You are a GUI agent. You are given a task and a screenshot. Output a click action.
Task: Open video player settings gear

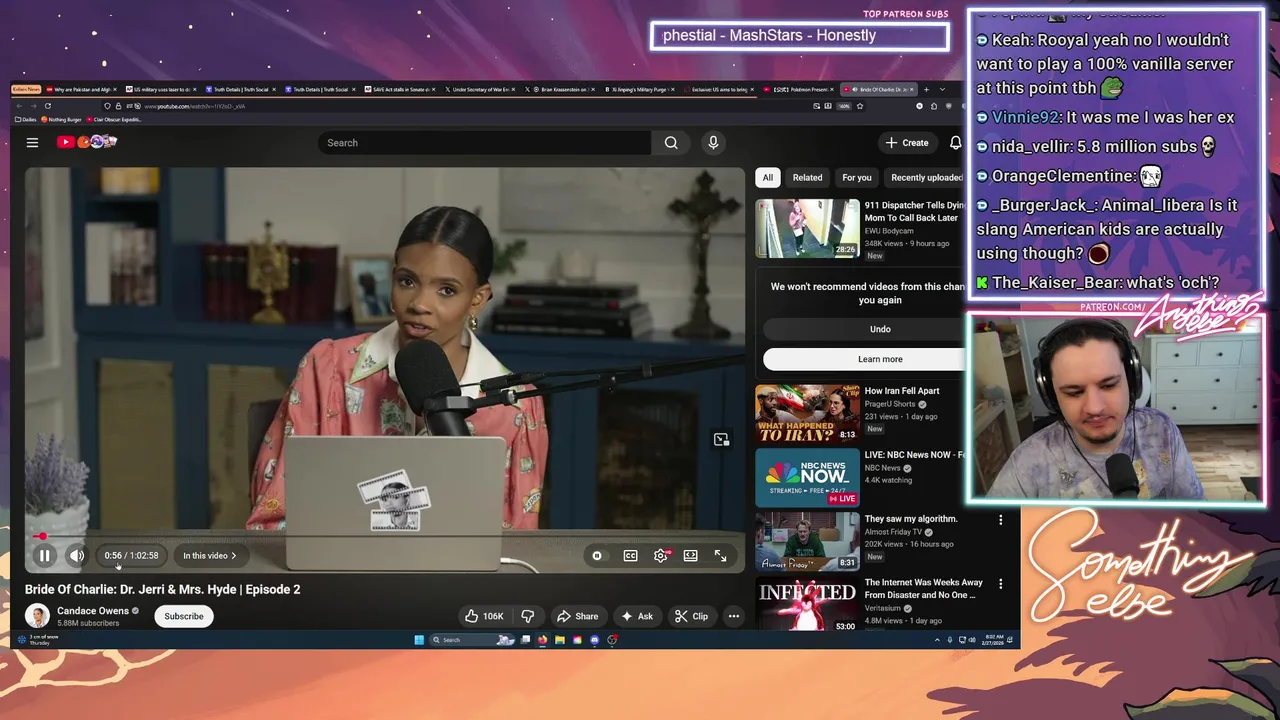pyautogui.click(x=661, y=556)
